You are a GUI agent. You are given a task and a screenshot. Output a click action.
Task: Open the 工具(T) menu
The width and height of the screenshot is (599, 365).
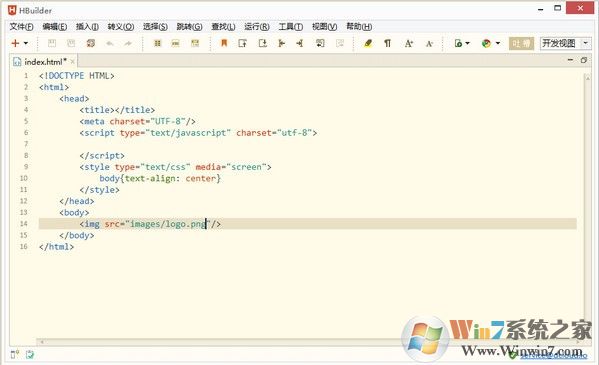(291, 26)
